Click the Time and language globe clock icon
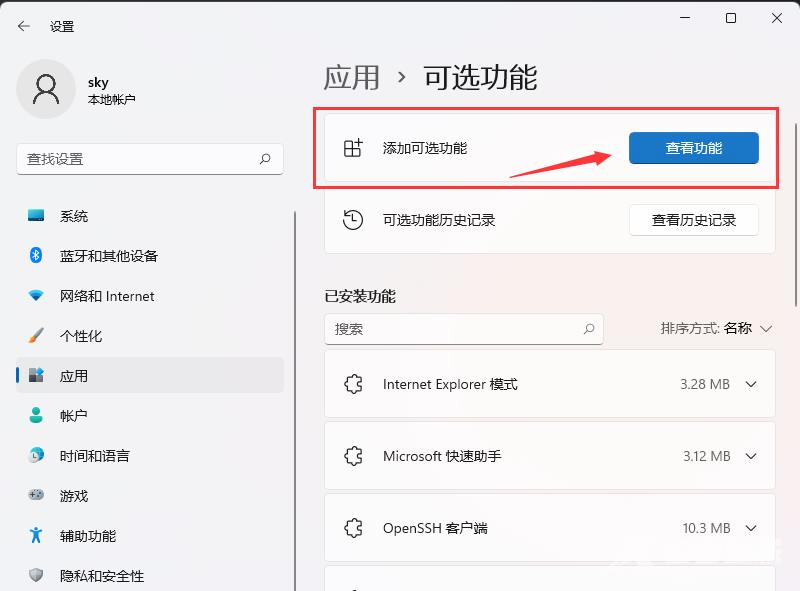Screen dimensions: 800x591 point(36,455)
